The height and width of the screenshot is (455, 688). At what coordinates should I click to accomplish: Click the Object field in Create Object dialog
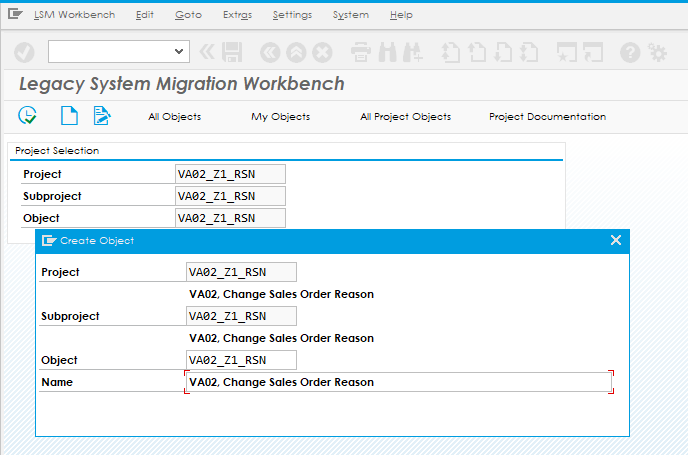click(x=241, y=360)
